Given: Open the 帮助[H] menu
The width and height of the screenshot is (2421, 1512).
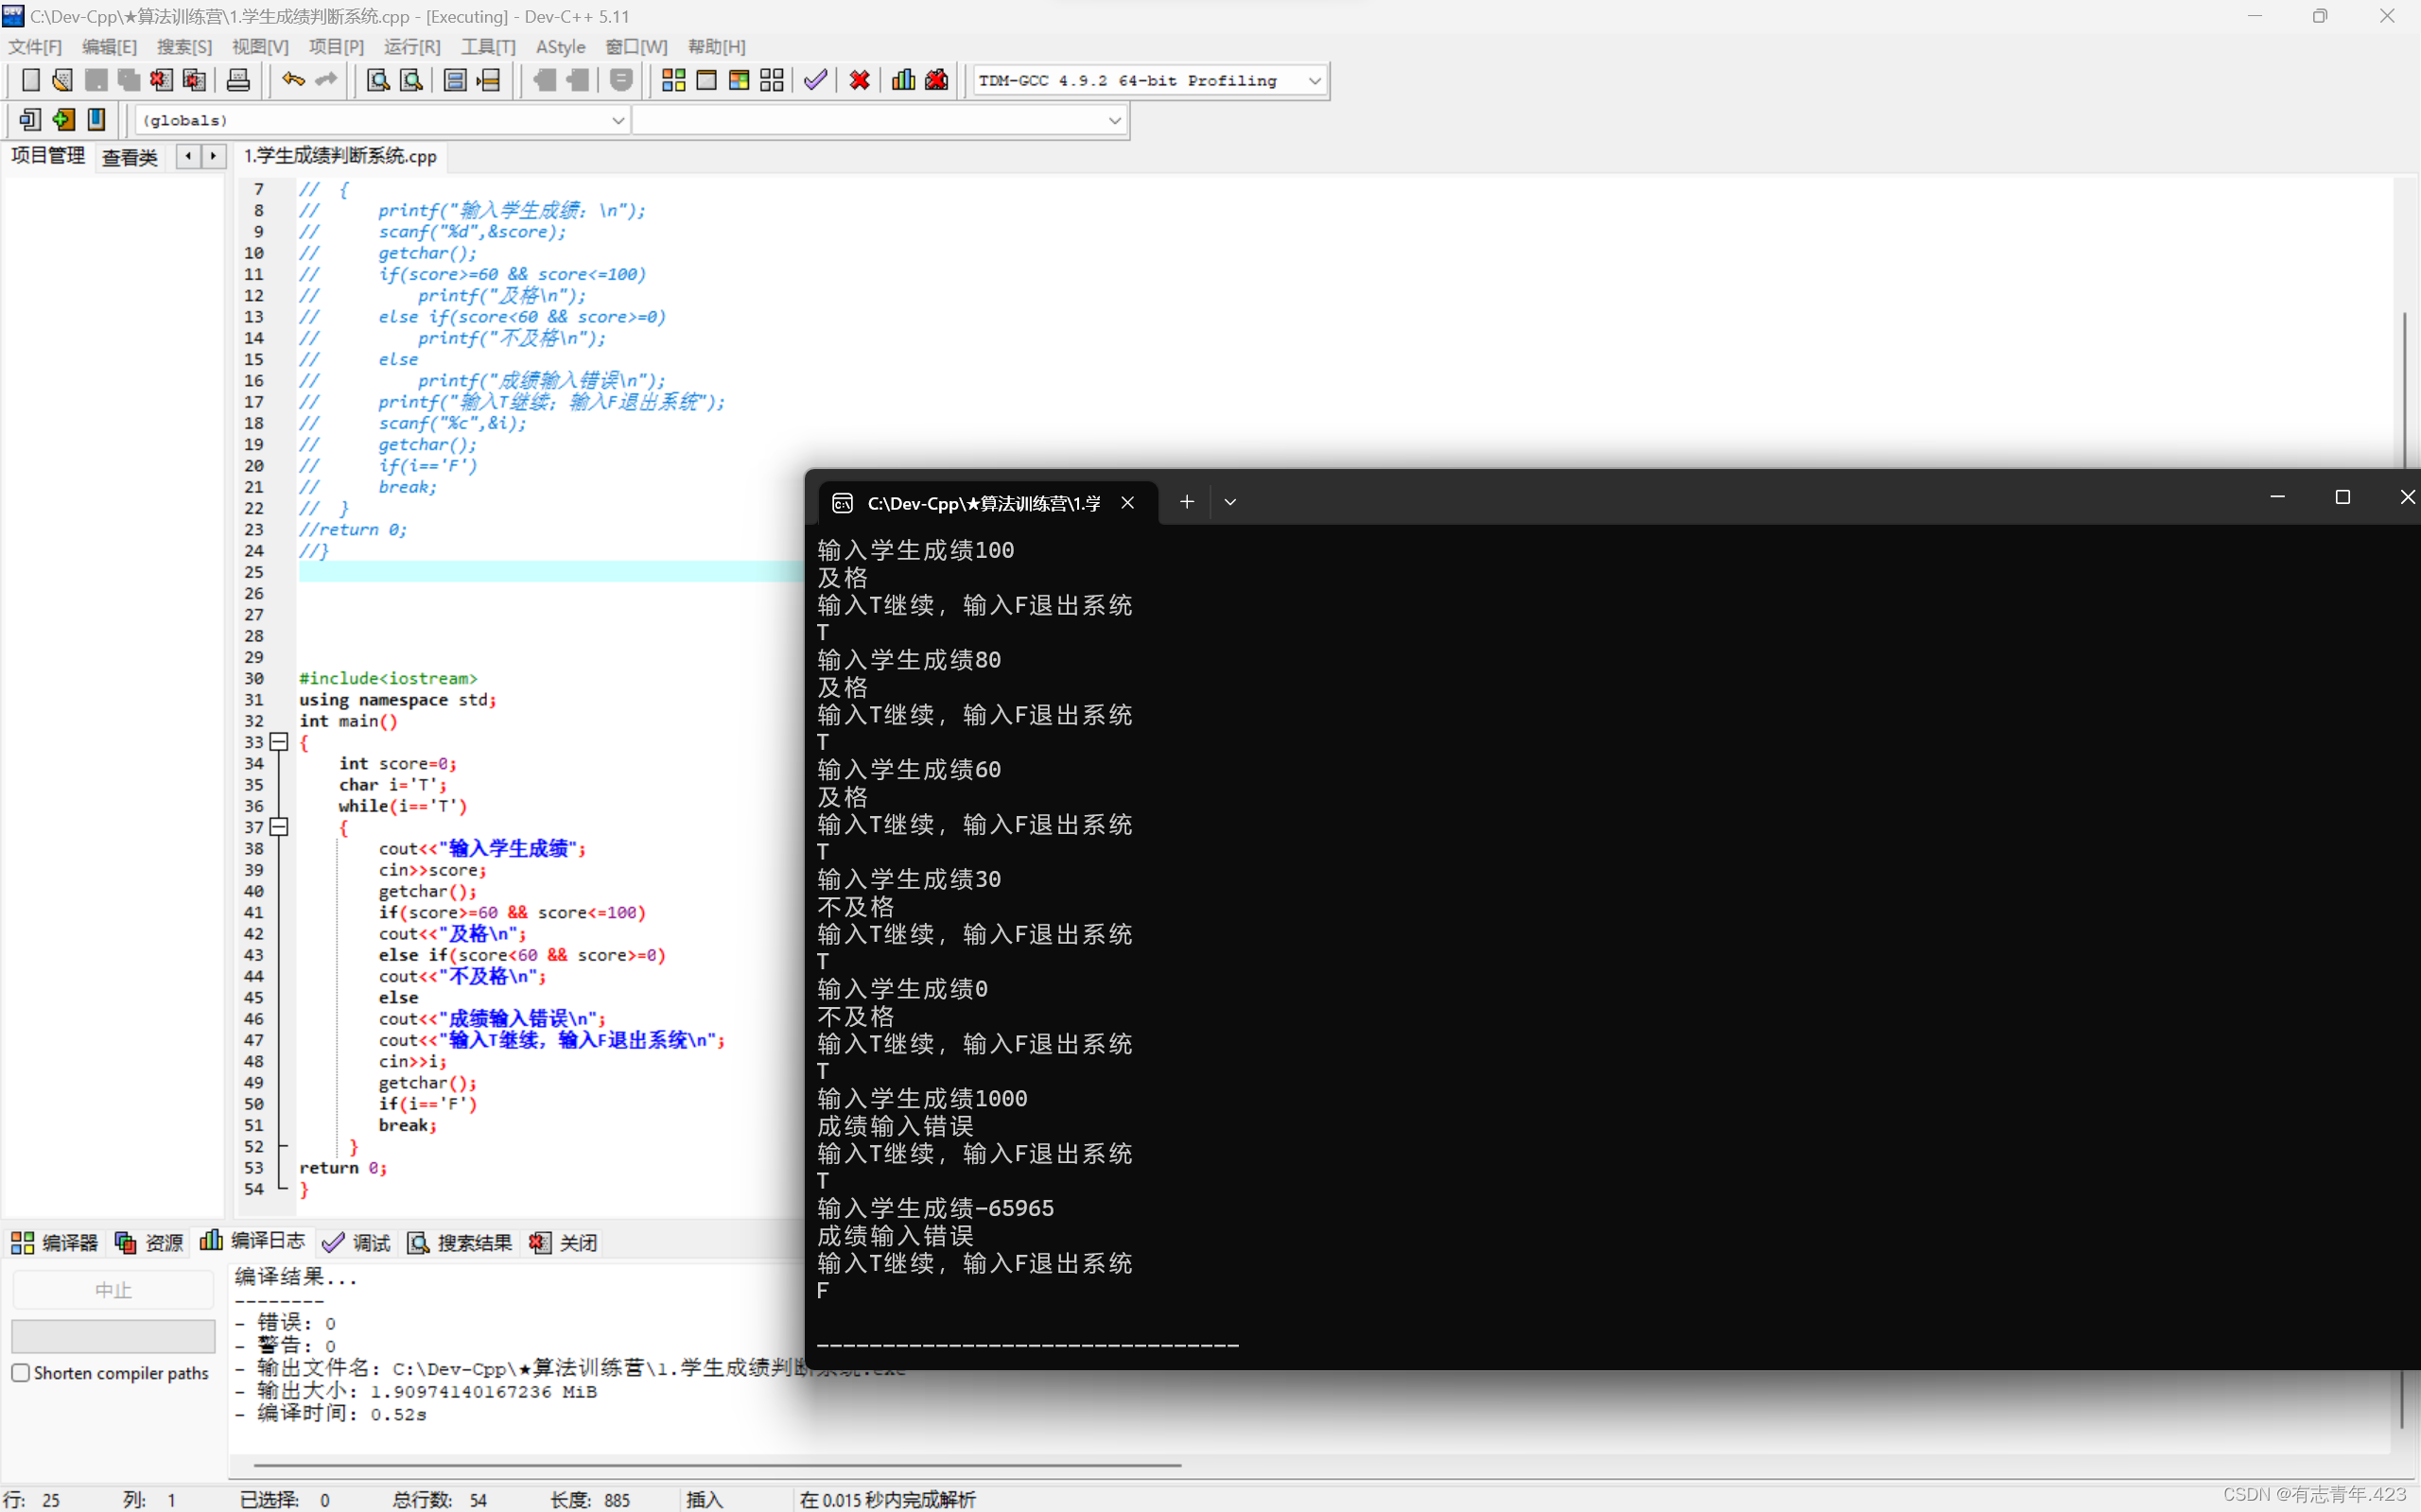Looking at the screenshot, I should tap(717, 47).
